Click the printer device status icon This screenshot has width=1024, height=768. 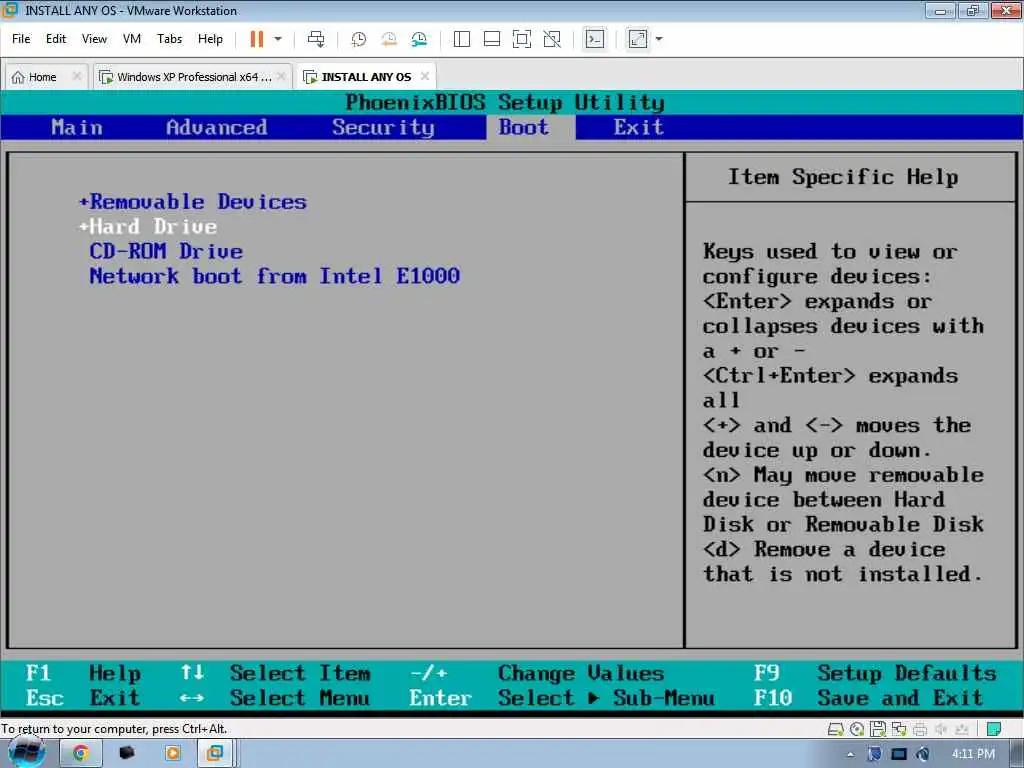point(920,729)
